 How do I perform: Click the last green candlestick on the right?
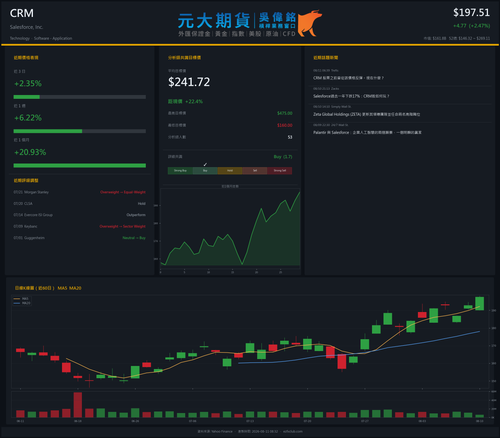tap(480, 303)
